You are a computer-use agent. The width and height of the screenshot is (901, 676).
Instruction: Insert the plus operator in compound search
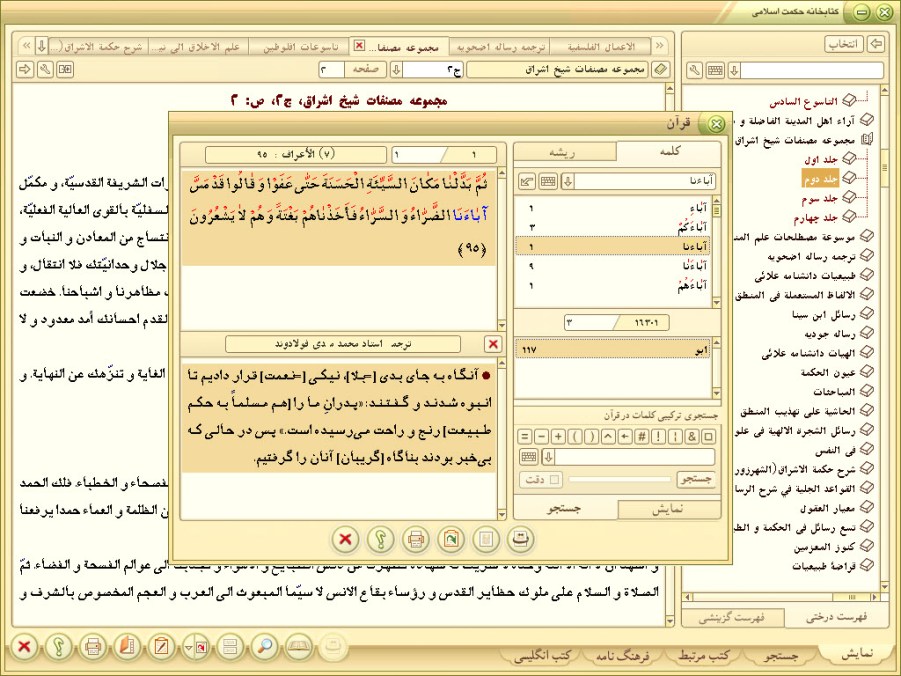click(558, 437)
